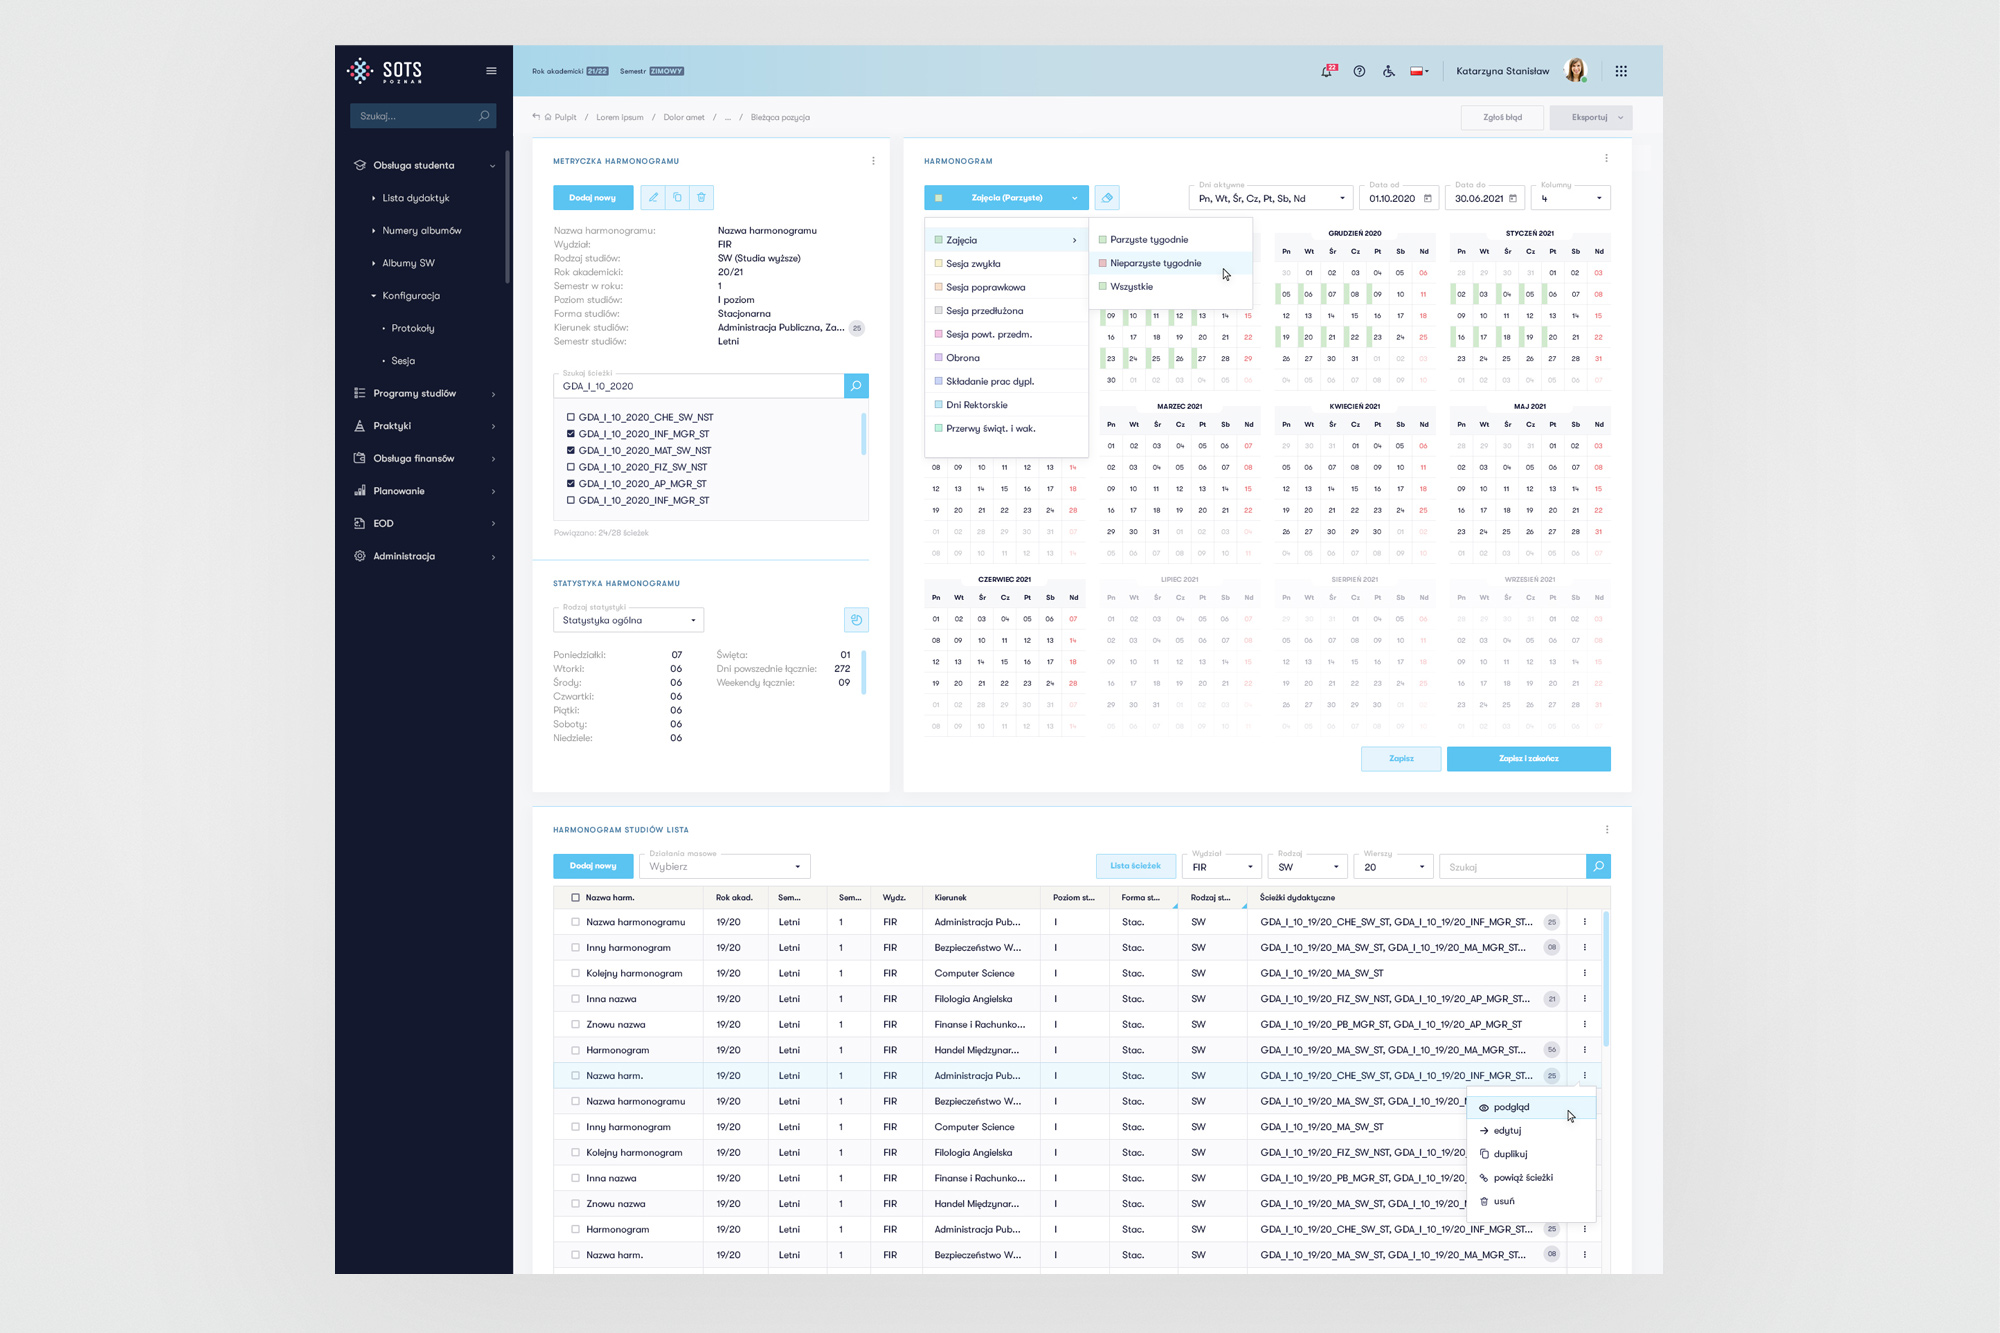This screenshot has width=2000, height=1333.
Task: Uncheck GDA_I_10_2020_MAT_SW_NST checkbox
Action: (571, 451)
